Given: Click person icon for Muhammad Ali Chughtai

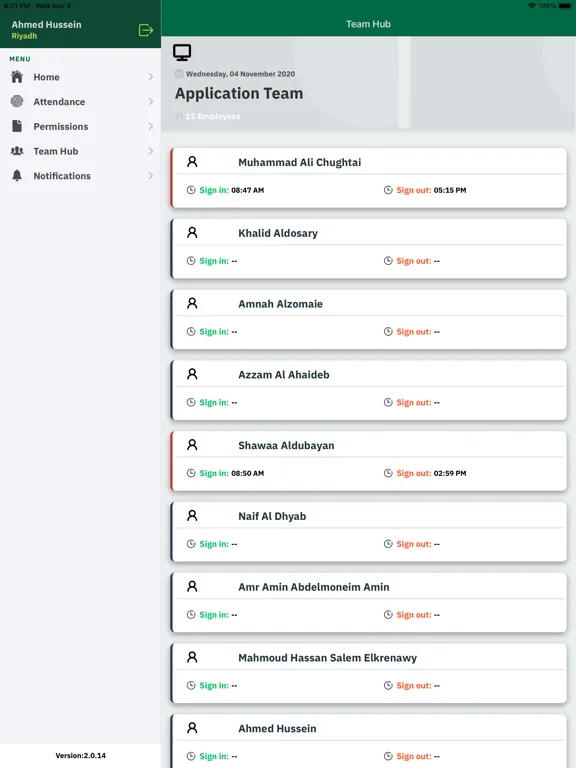Looking at the screenshot, I should click(x=192, y=162).
